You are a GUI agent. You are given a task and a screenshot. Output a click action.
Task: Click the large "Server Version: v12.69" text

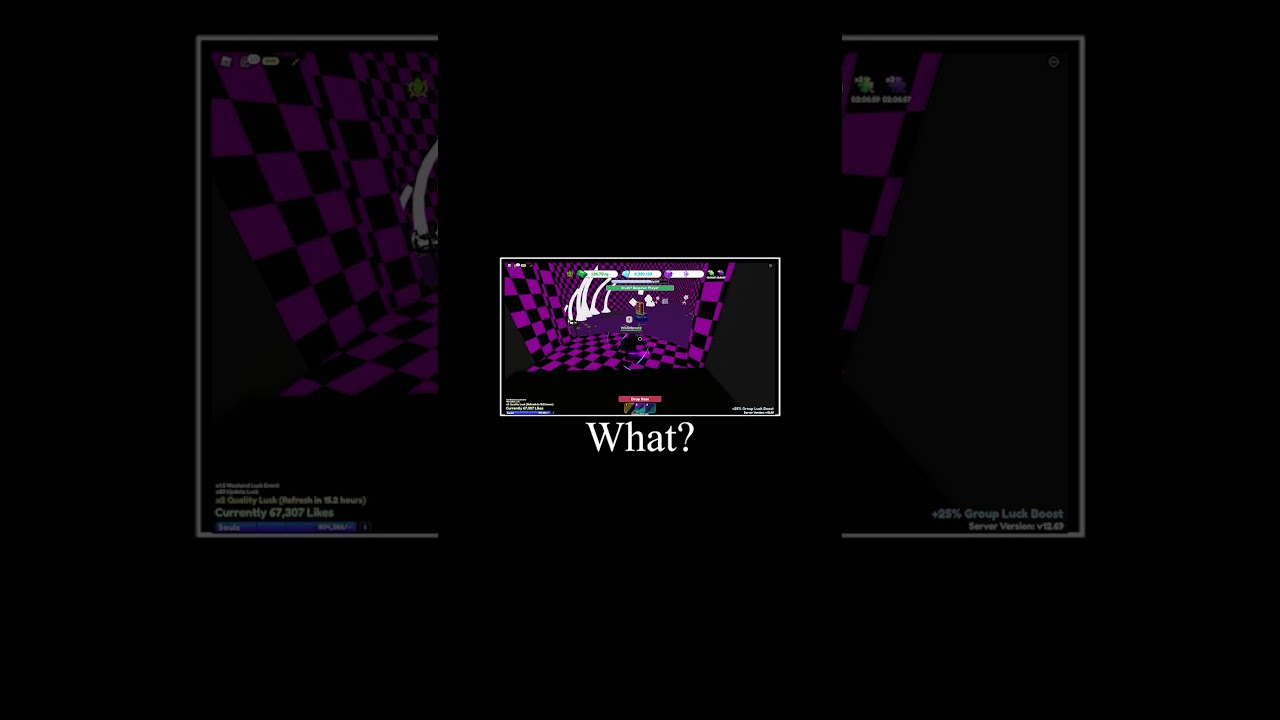point(1016,526)
